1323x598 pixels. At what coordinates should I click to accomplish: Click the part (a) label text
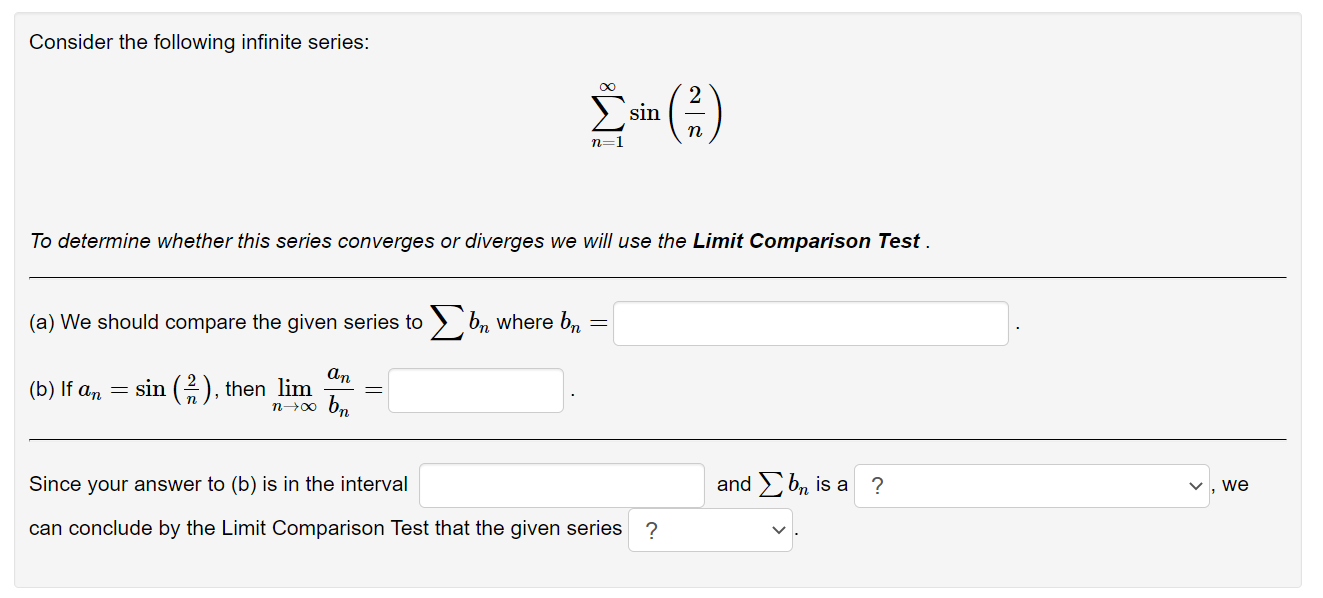[x=44, y=322]
